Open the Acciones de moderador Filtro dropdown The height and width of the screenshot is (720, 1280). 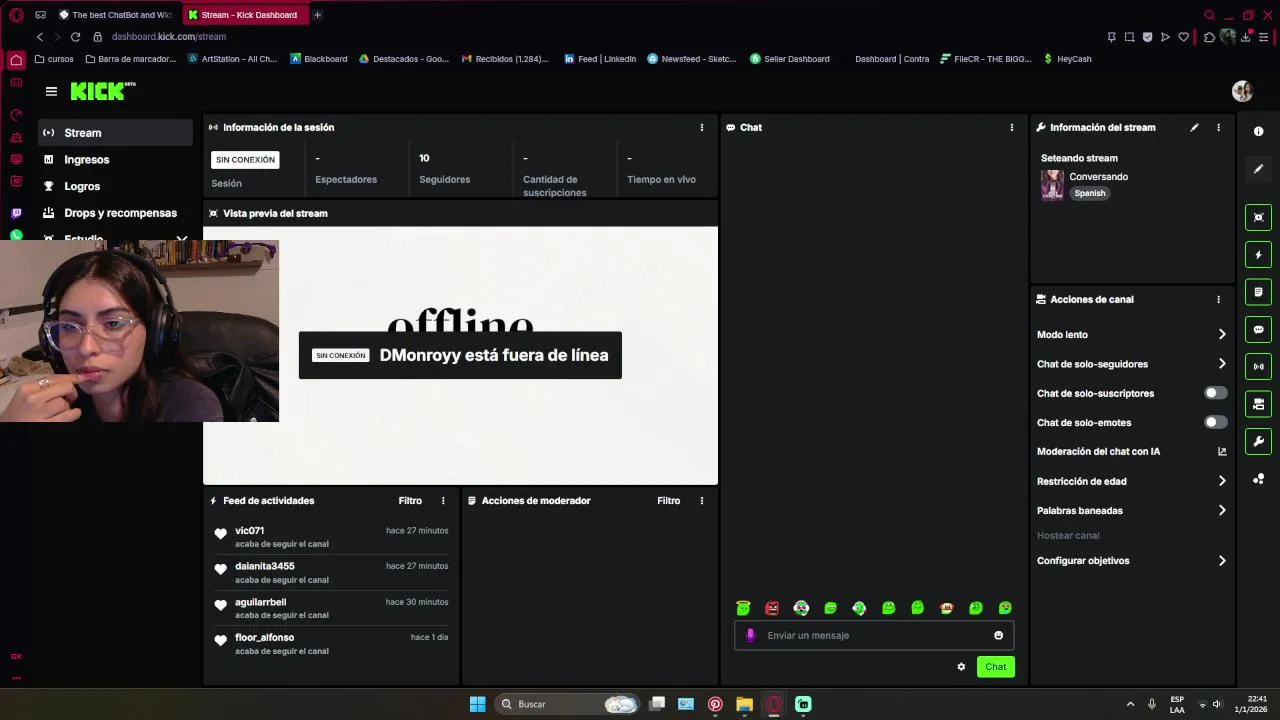(x=668, y=500)
